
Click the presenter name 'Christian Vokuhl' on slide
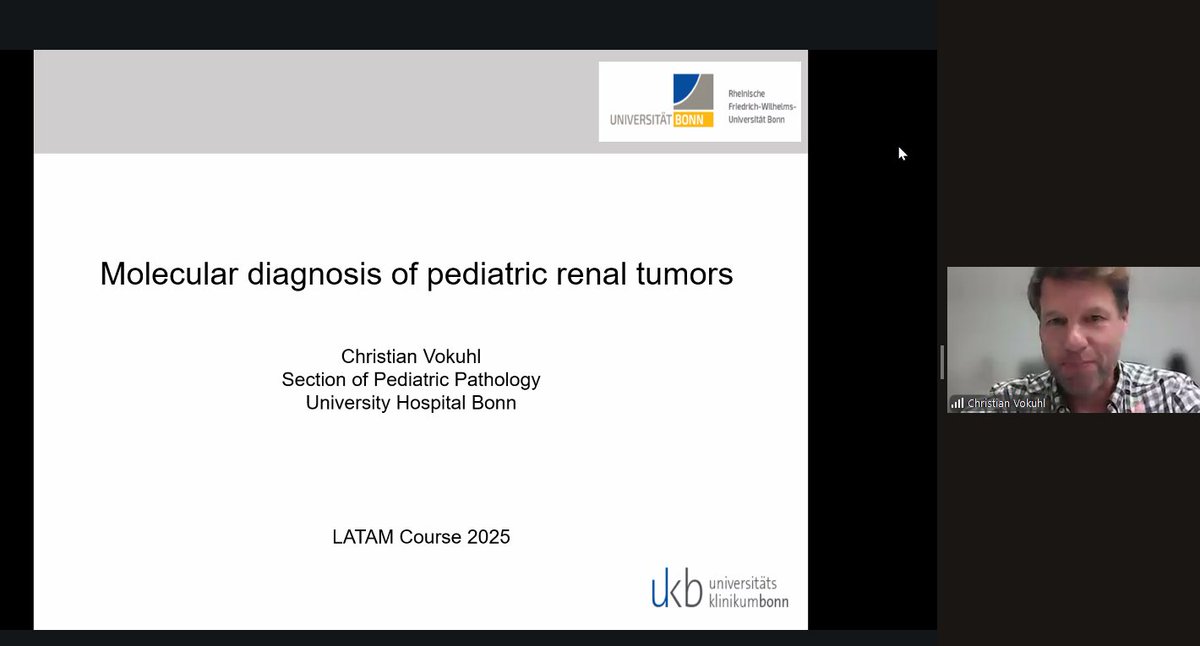411,357
